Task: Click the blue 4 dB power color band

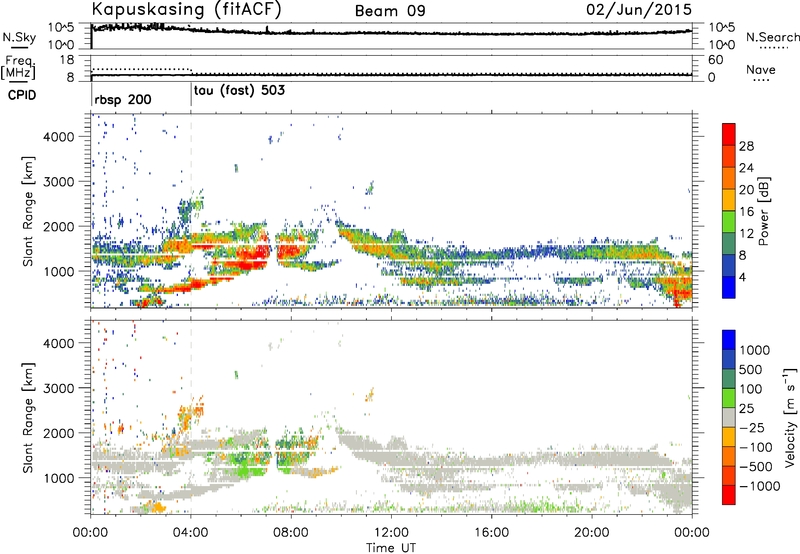Action: tap(729, 287)
